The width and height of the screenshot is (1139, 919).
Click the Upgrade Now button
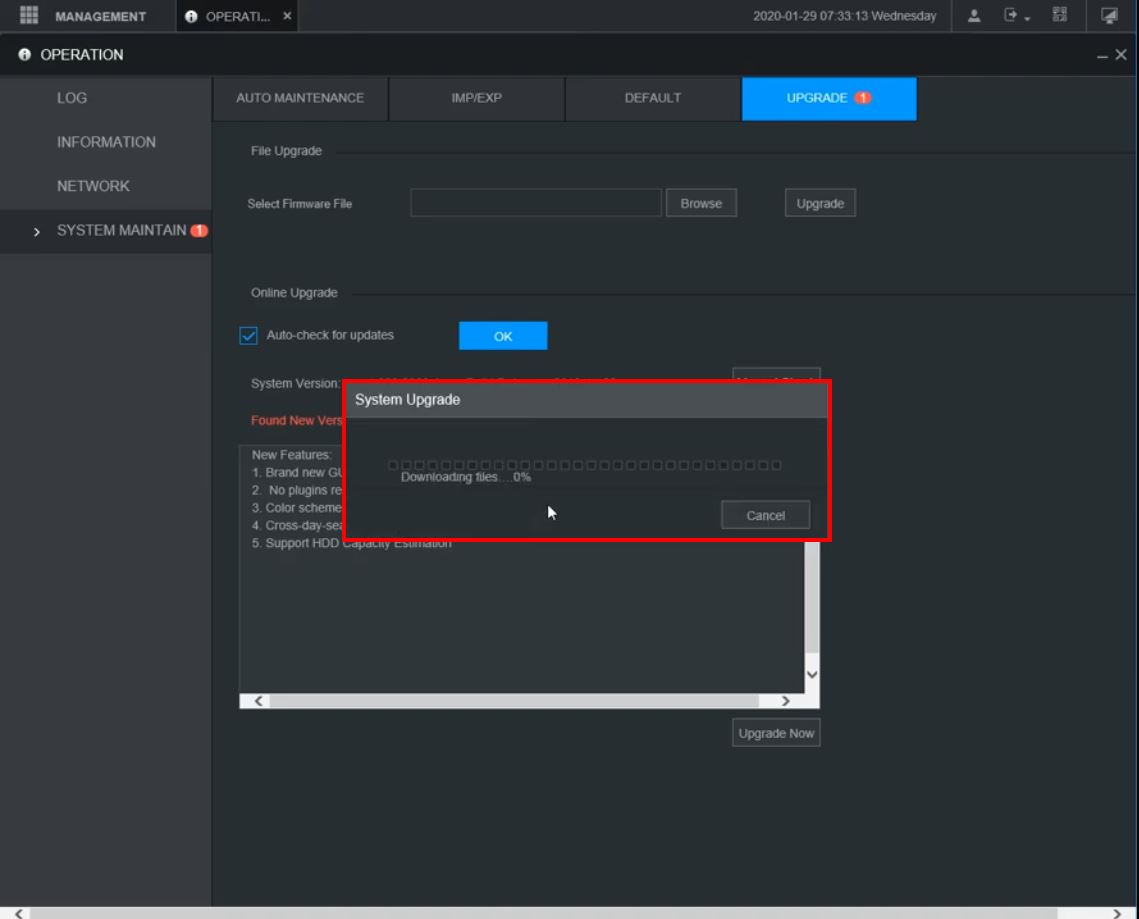776,733
